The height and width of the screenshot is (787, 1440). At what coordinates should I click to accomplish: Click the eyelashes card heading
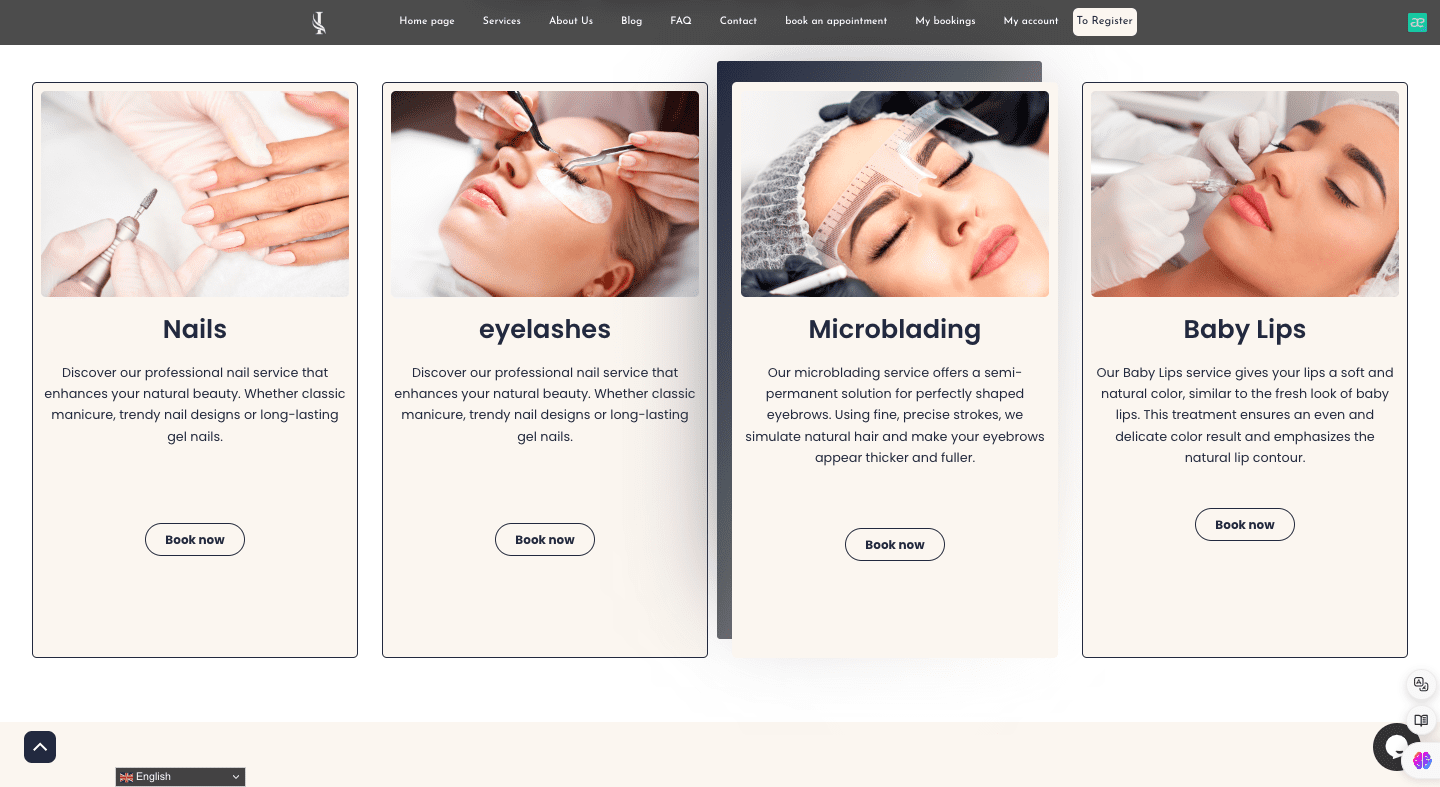(545, 329)
